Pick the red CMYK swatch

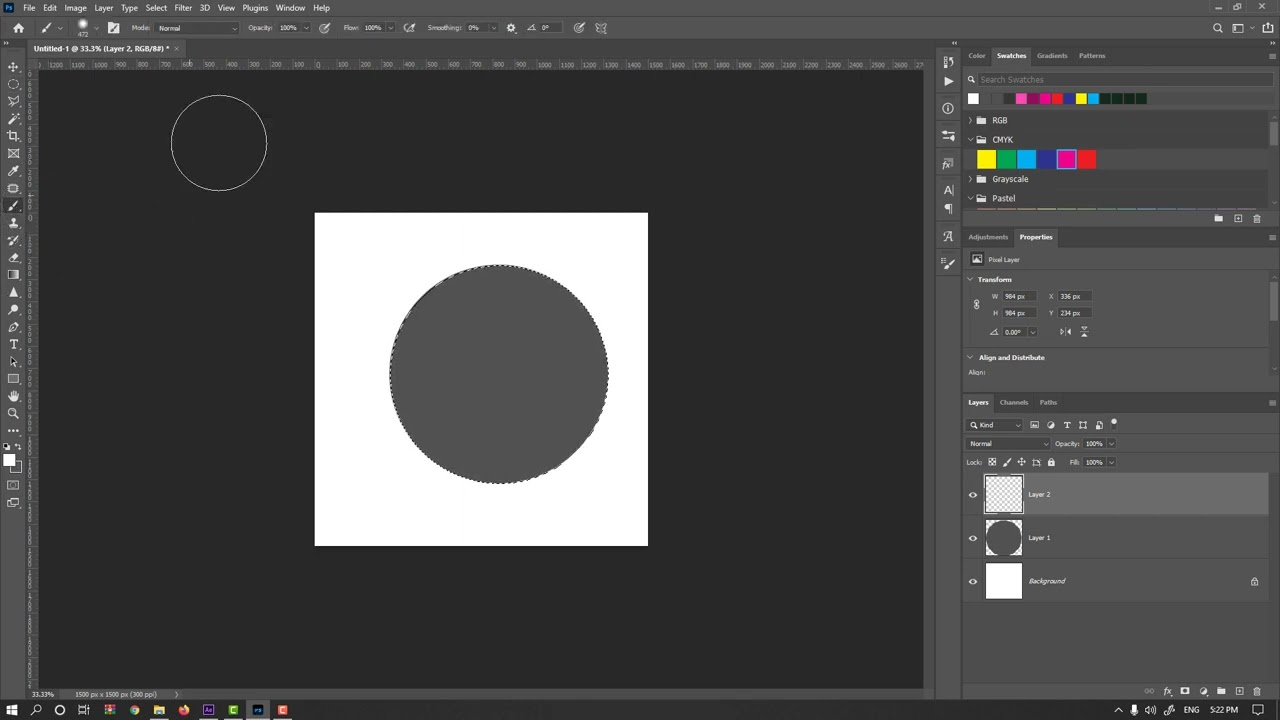[x=1087, y=160]
